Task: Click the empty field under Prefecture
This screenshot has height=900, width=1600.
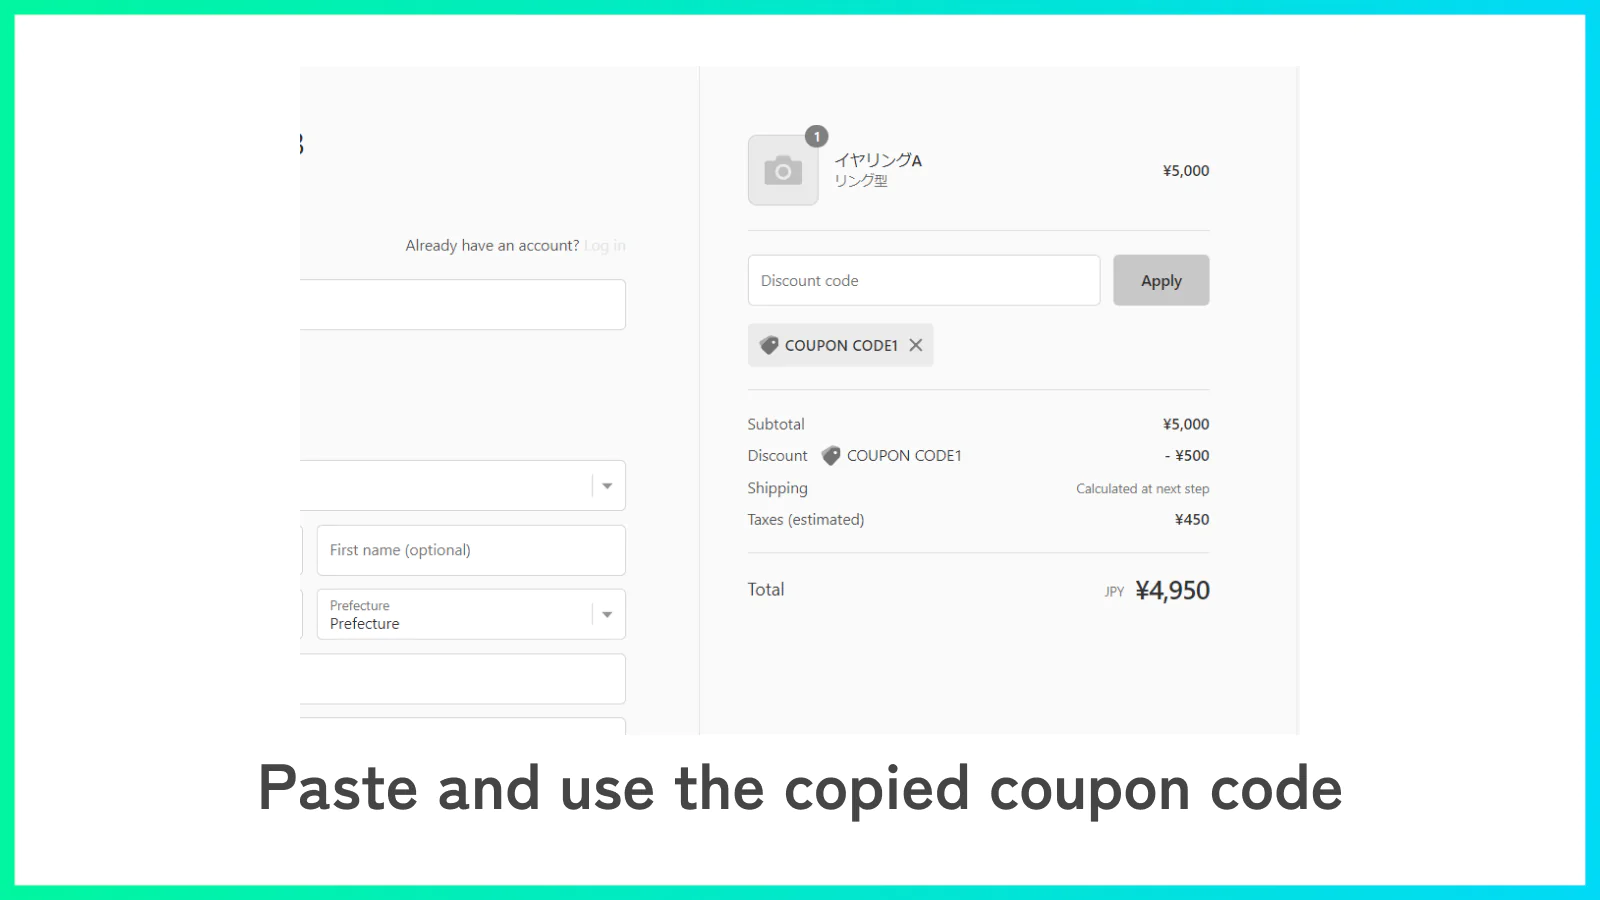Action: 463,679
